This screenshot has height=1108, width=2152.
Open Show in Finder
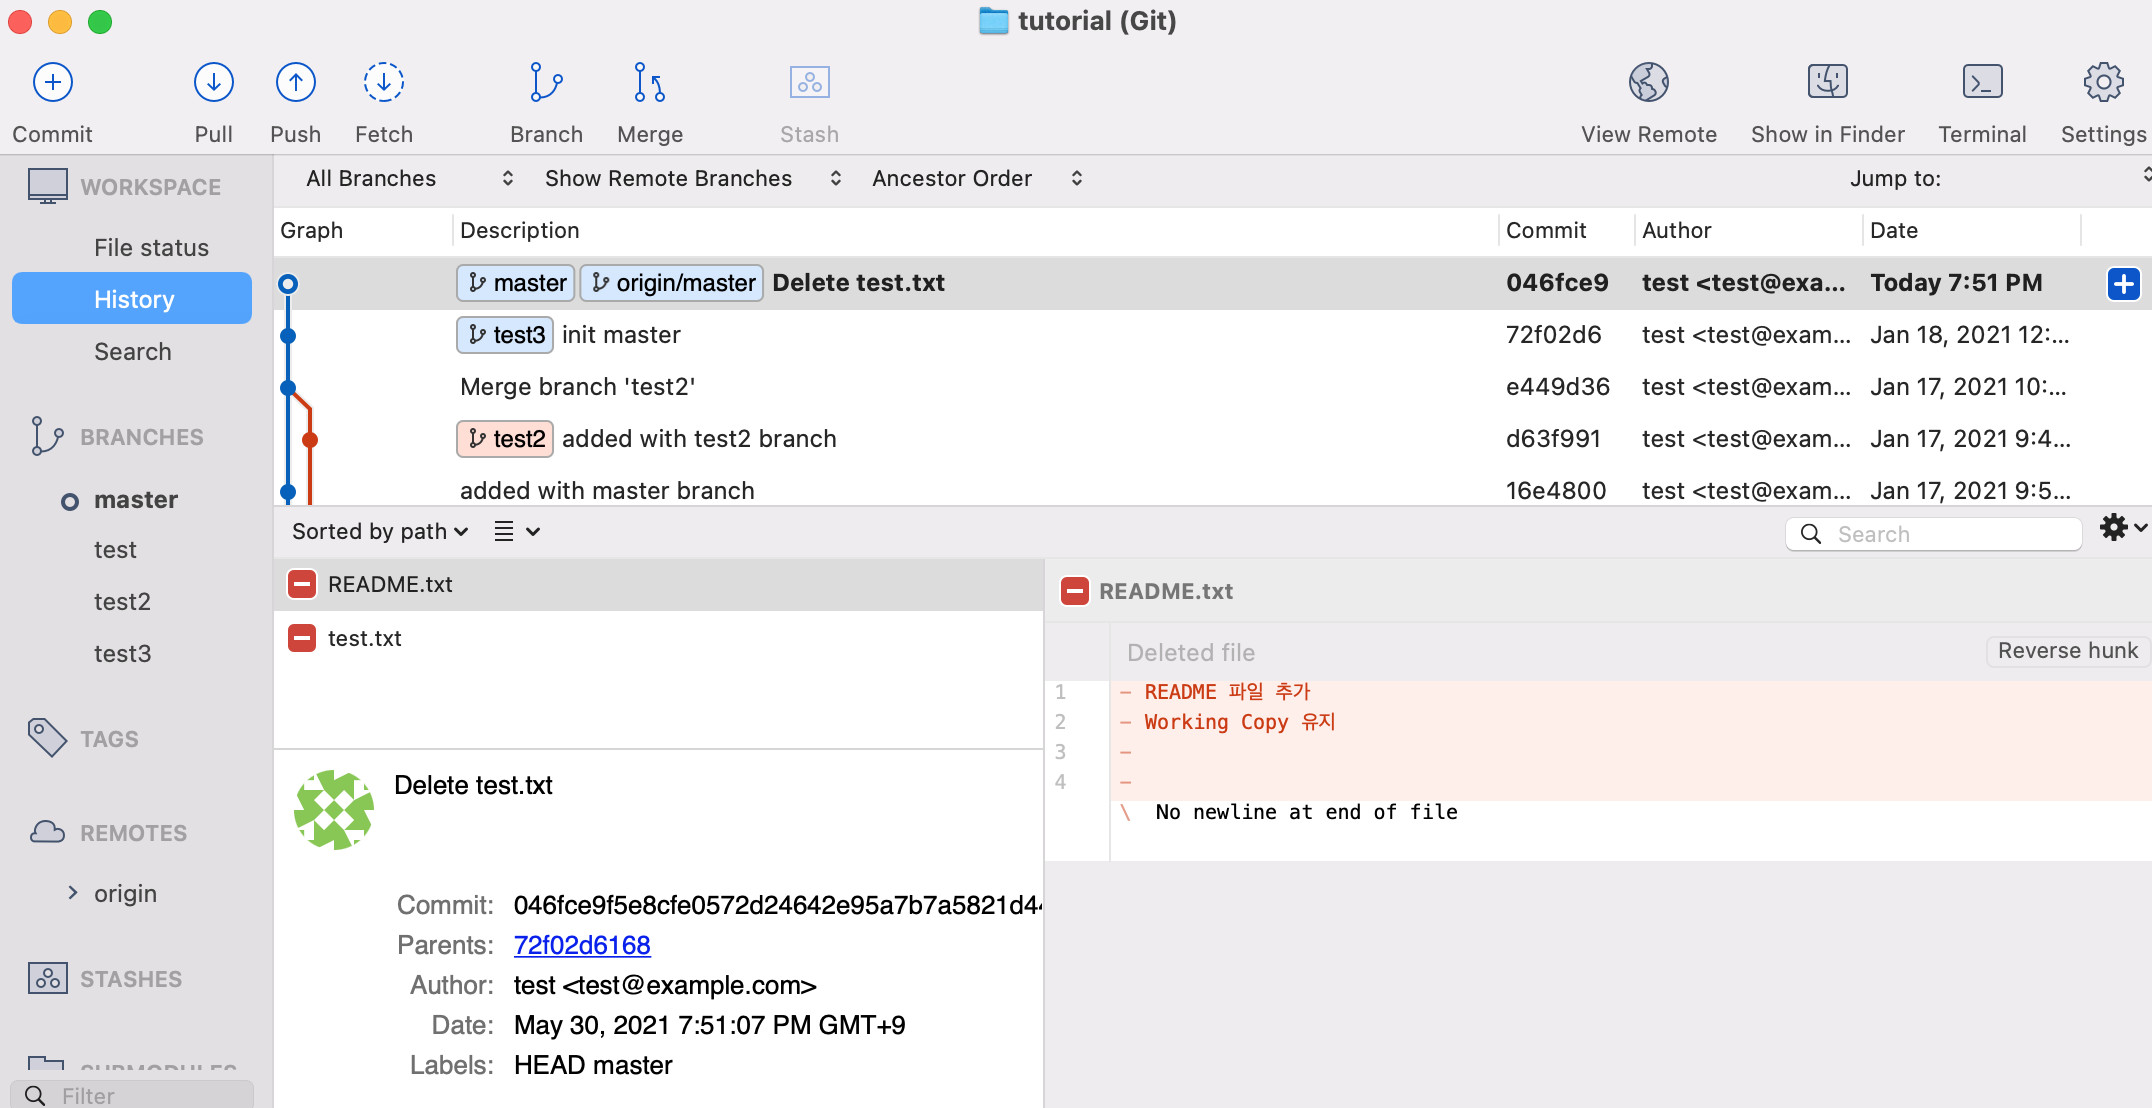pyautogui.click(x=1827, y=83)
